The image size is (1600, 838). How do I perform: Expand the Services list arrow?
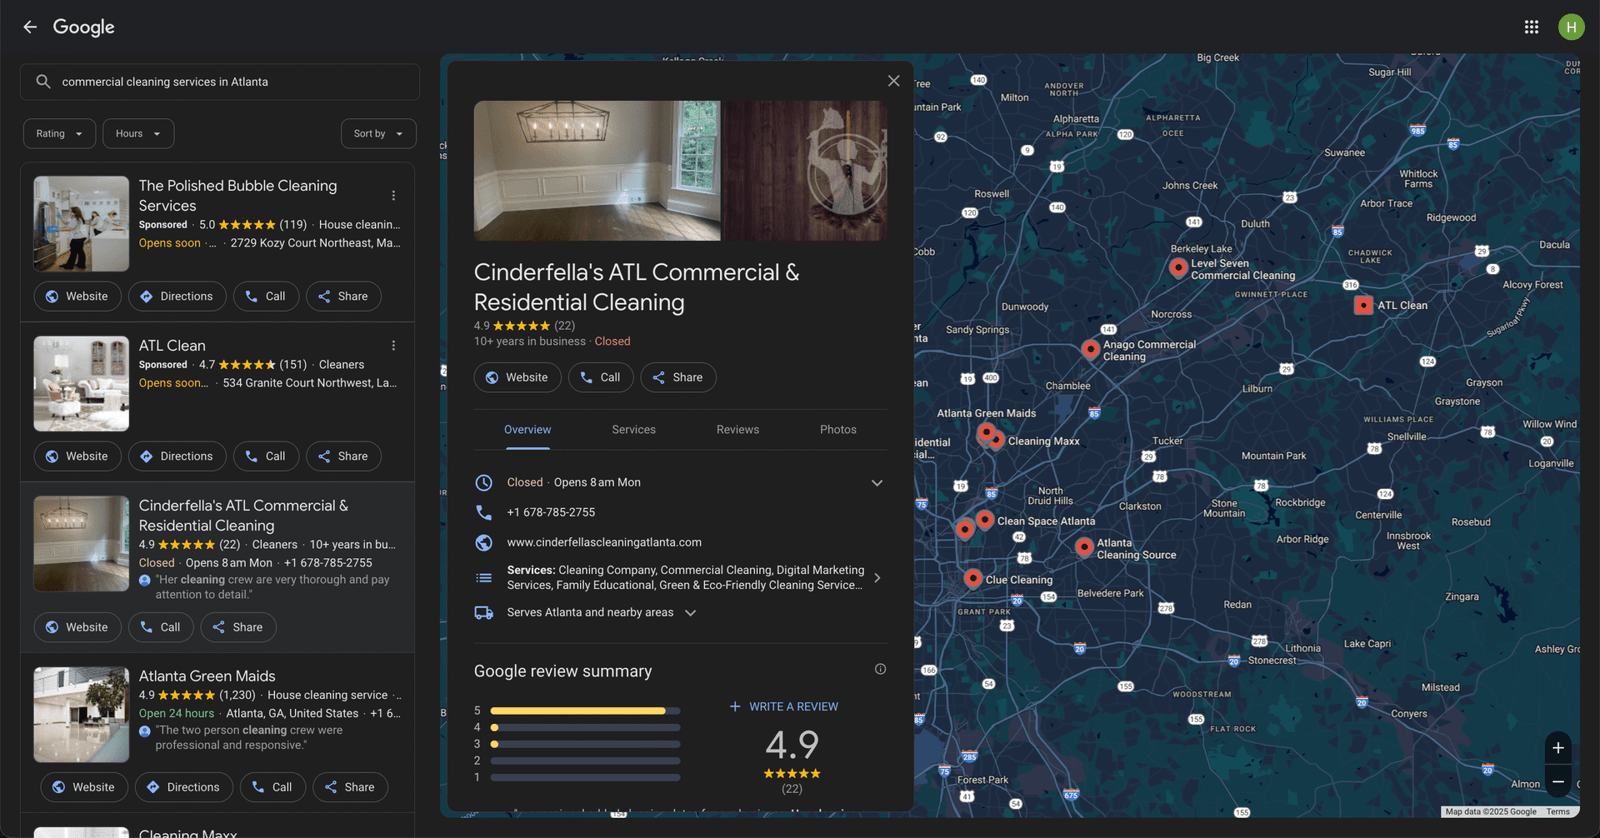point(877,578)
